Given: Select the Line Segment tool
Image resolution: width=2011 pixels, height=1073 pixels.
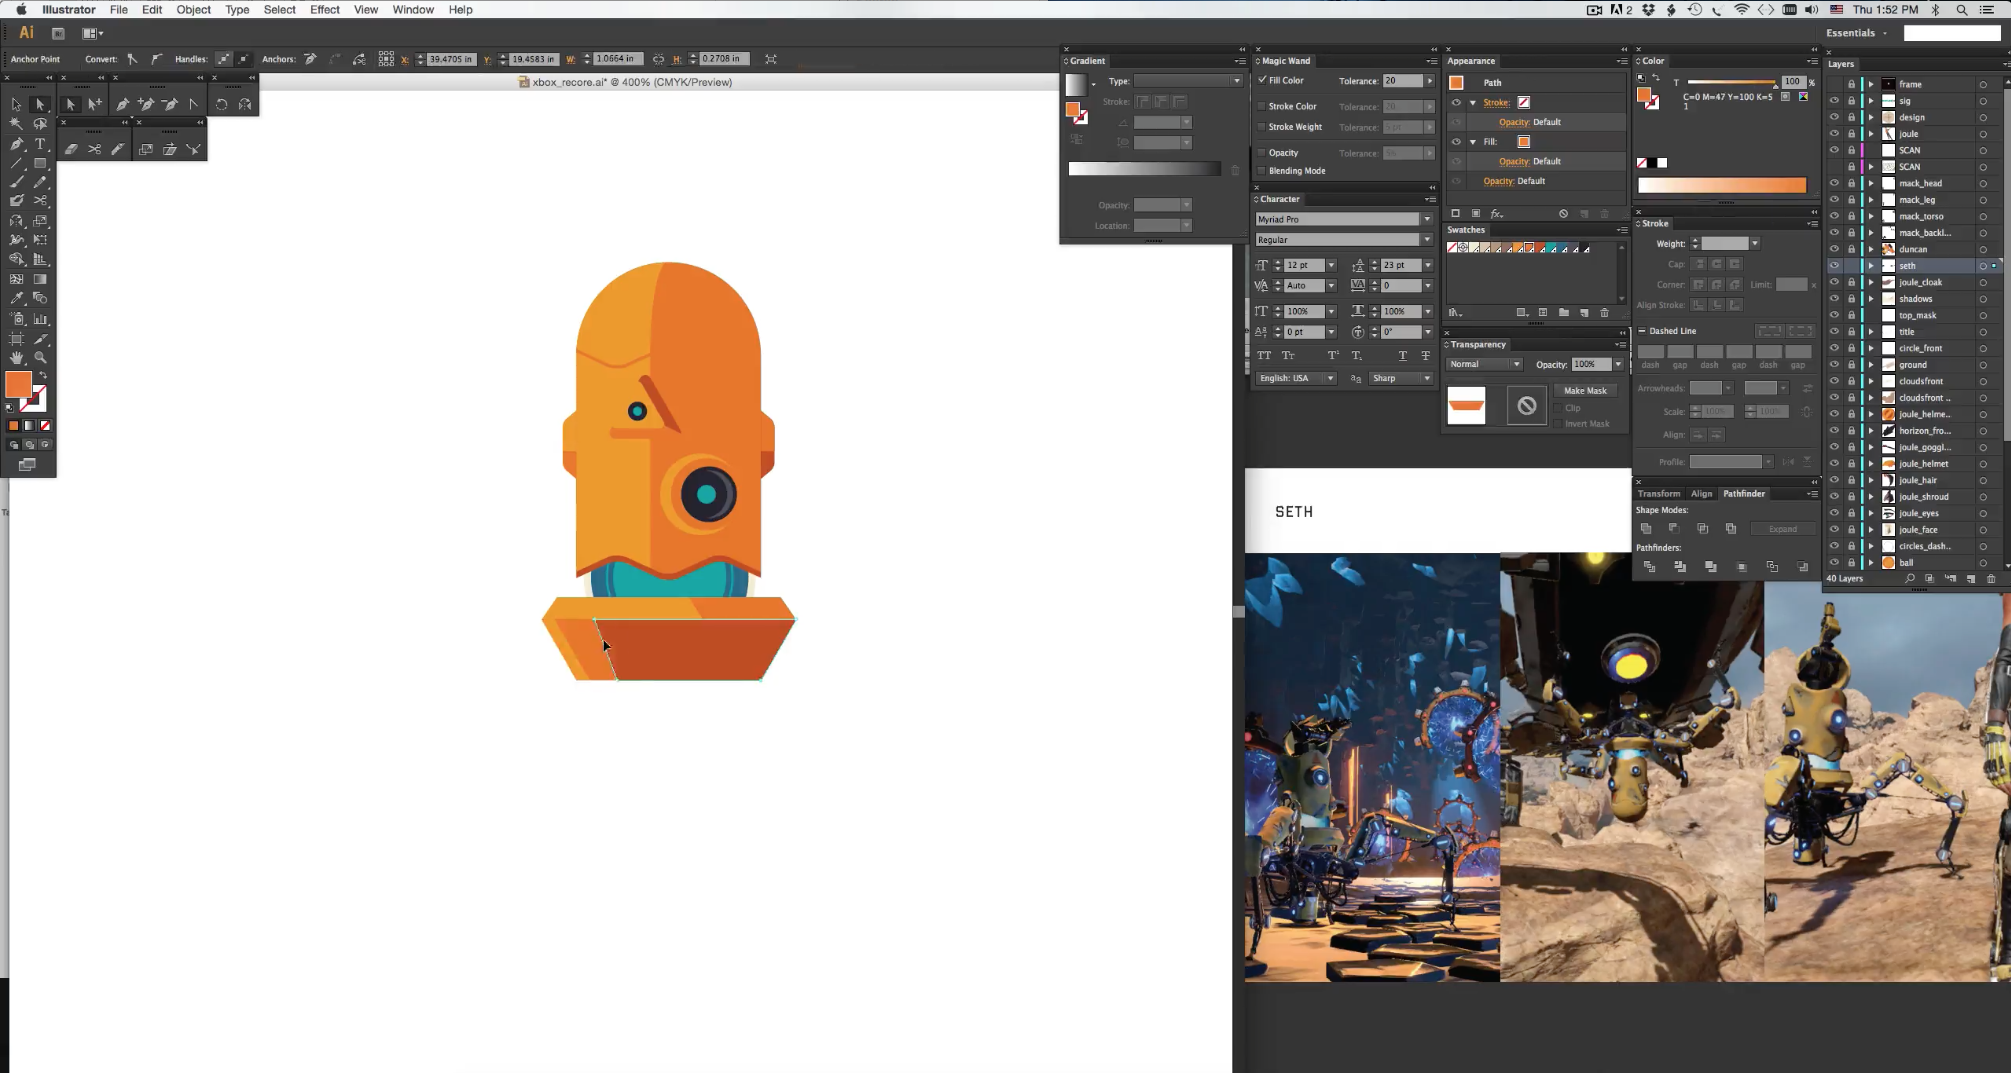Looking at the screenshot, I should [16, 163].
